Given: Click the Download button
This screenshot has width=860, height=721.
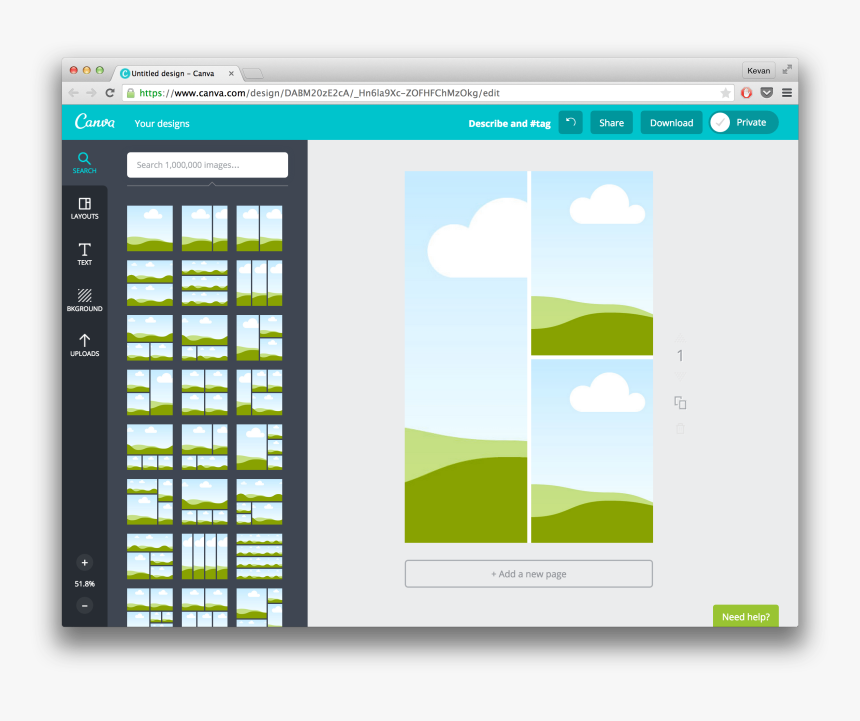Looking at the screenshot, I should [x=670, y=122].
